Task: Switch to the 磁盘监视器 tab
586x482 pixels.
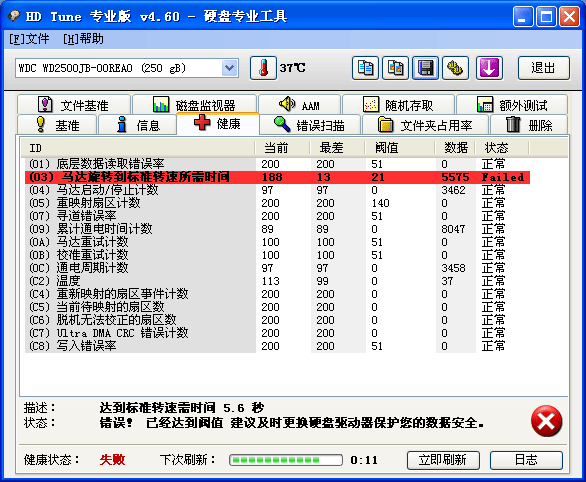Action: click(194, 105)
